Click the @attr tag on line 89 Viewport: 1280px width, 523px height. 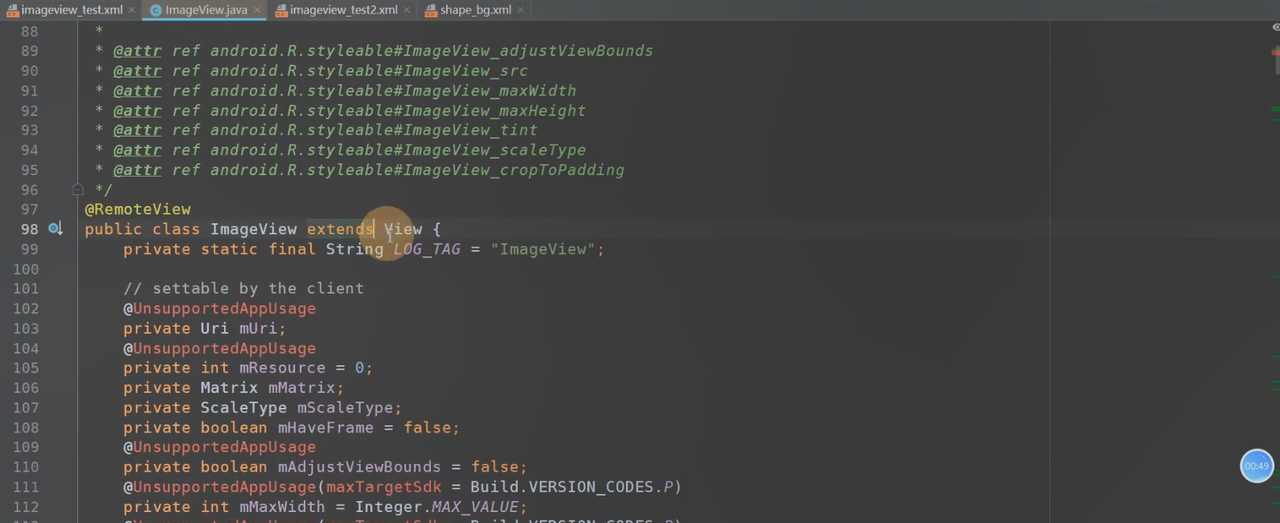(x=137, y=51)
